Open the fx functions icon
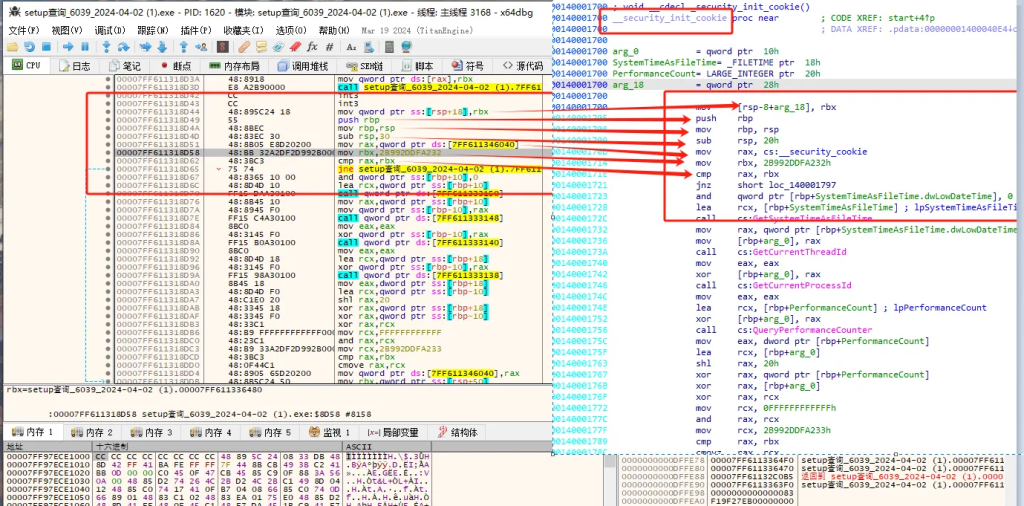1024x506 pixels. tap(312, 47)
